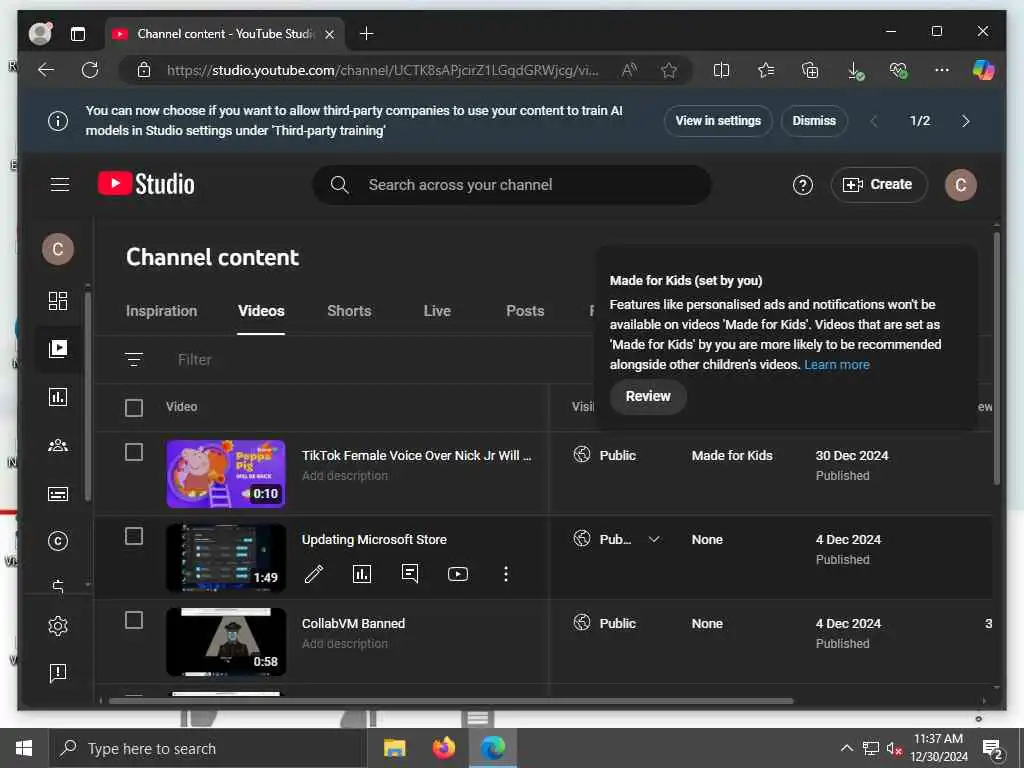The width and height of the screenshot is (1024, 768).
Task: Switch to Posts tab
Action: coord(525,311)
